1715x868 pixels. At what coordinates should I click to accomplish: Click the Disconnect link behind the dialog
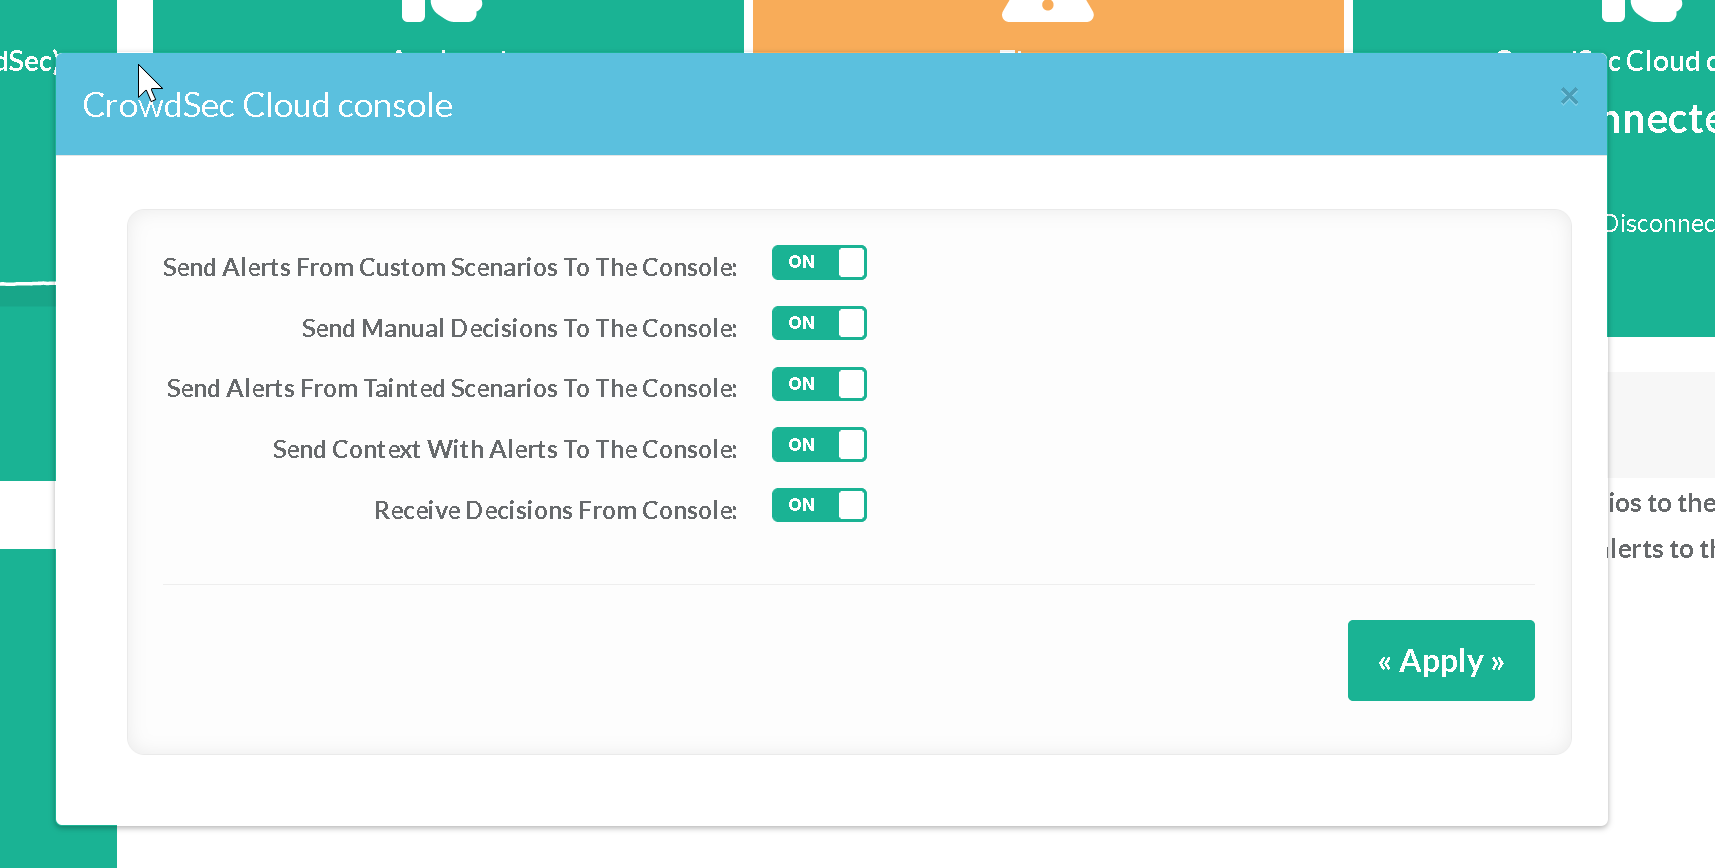[1660, 224]
